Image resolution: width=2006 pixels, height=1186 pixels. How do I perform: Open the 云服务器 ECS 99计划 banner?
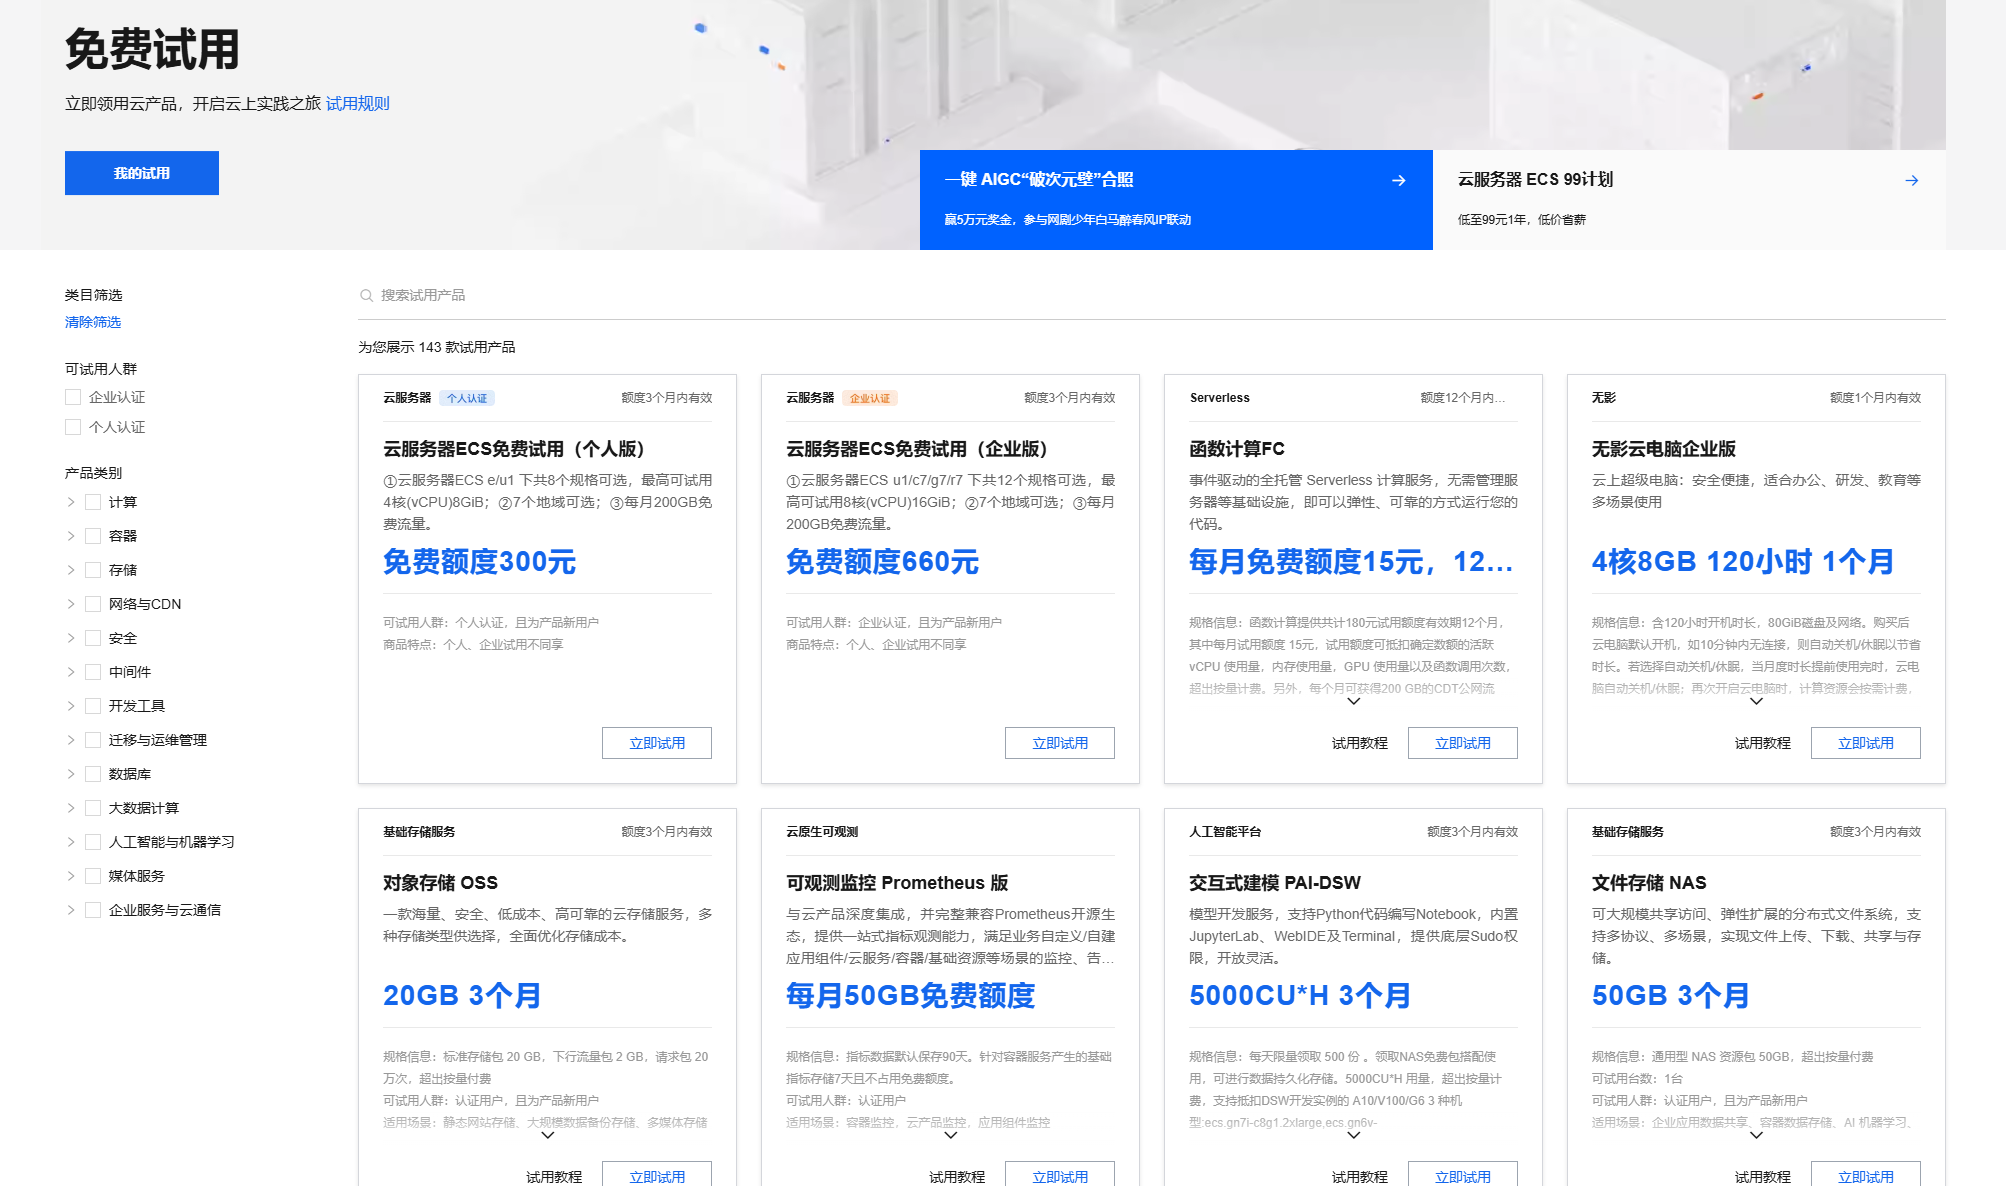click(x=1689, y=200)
